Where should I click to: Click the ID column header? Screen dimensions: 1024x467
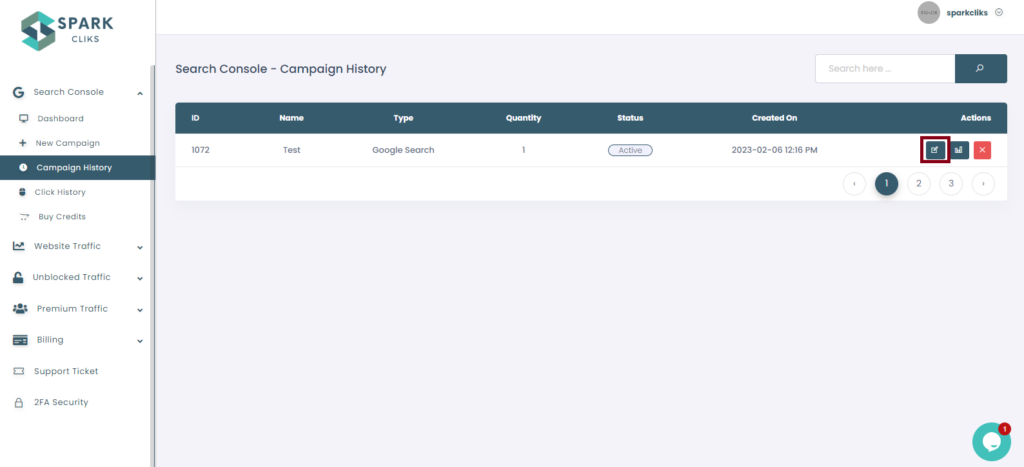pos(195,118)
